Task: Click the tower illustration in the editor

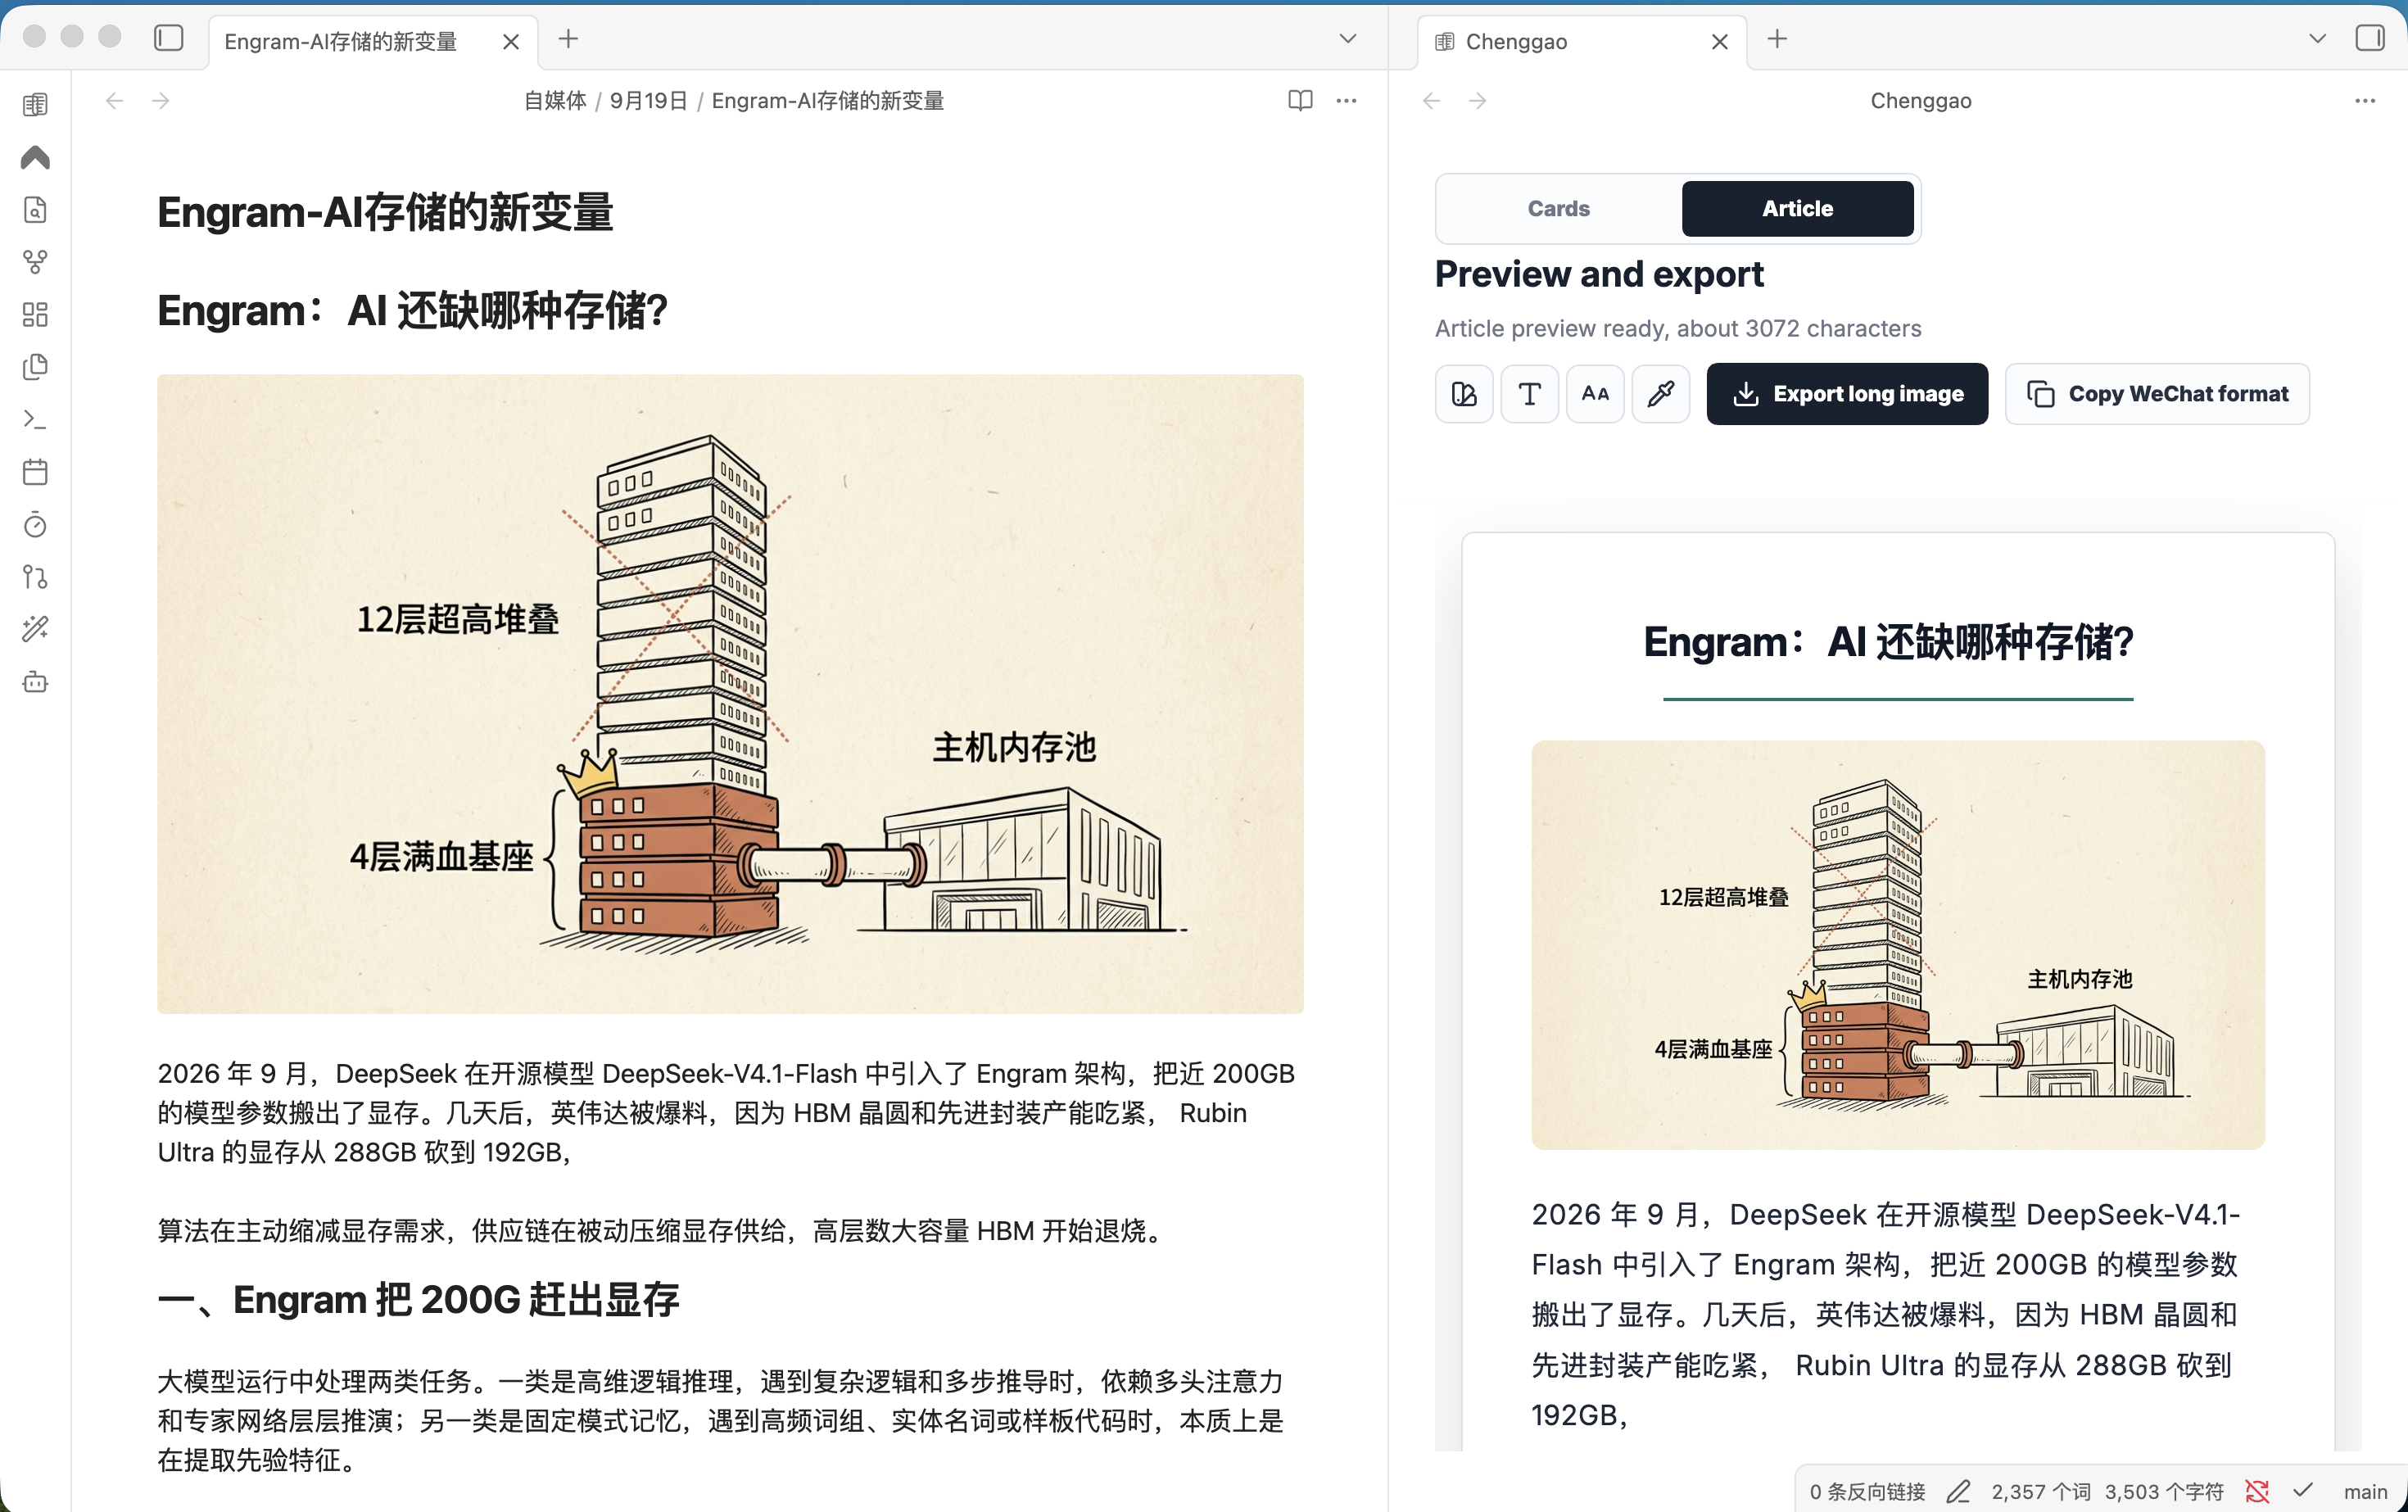Action: click(730, 694)
